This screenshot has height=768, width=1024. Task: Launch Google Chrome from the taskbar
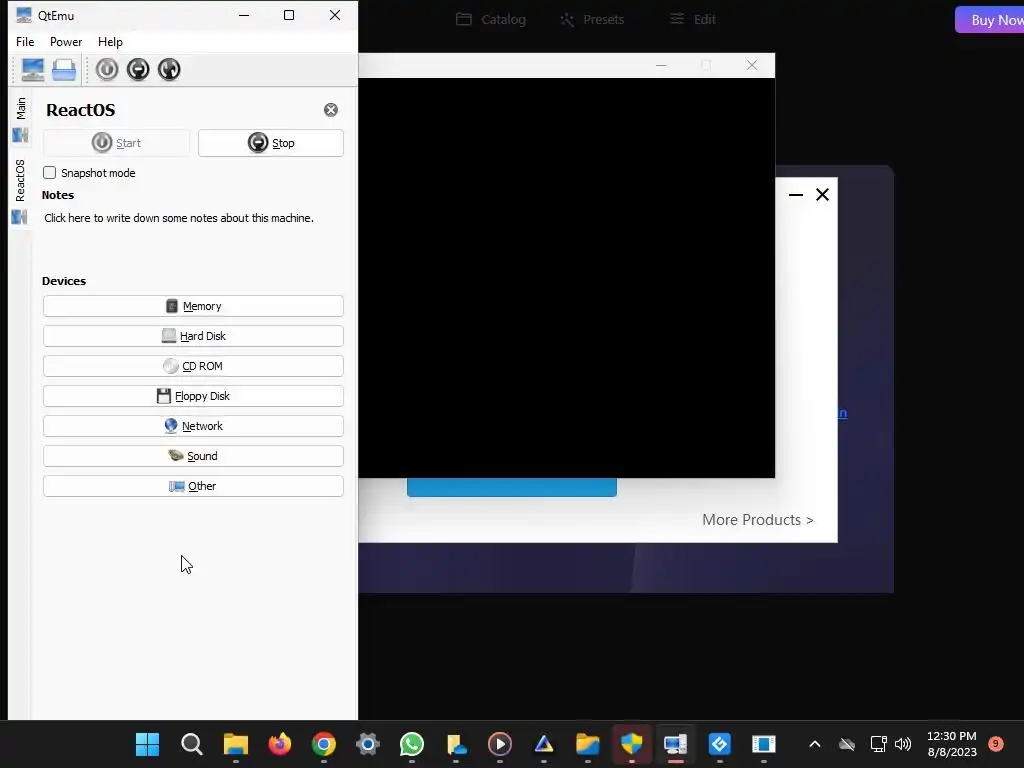[324, 744]
